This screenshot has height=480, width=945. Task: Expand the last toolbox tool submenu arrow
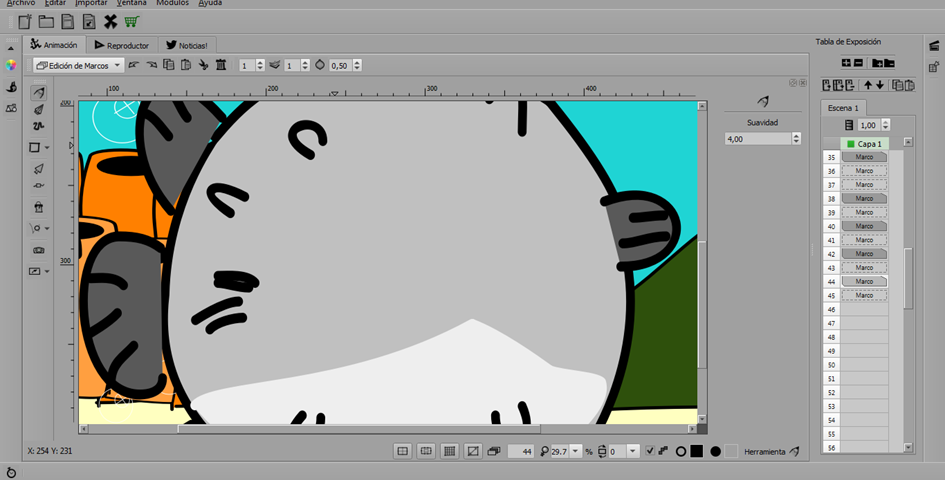tap(47, 272)
